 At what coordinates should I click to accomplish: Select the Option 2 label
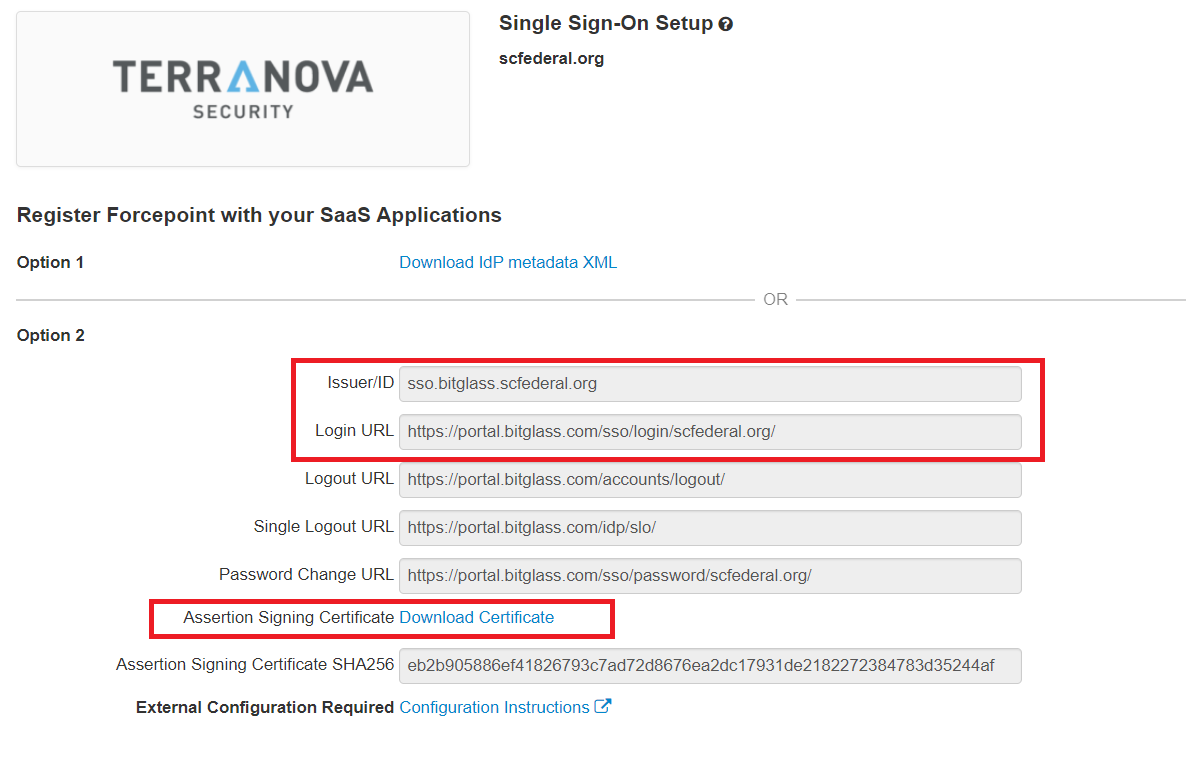pos(50,335)
